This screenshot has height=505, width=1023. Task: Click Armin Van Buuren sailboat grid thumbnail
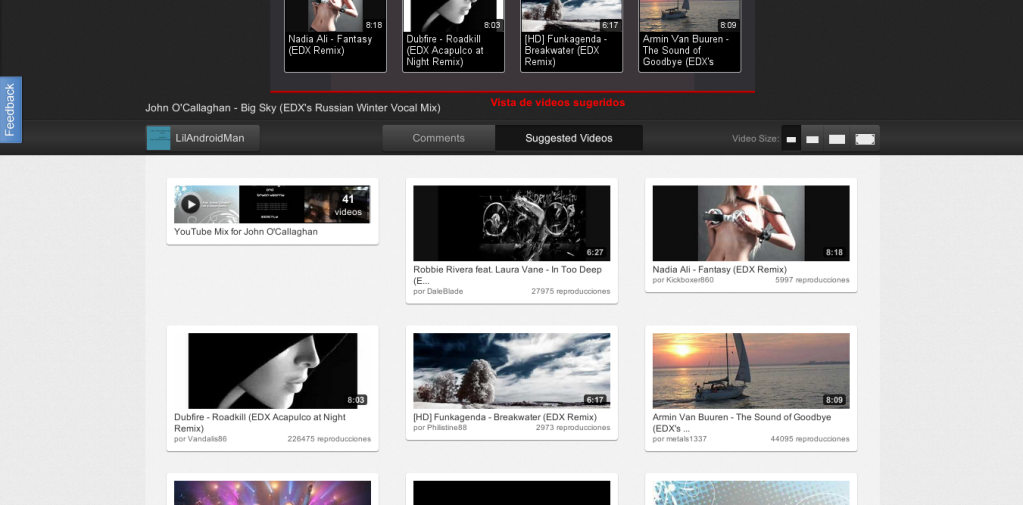point(750,370)
